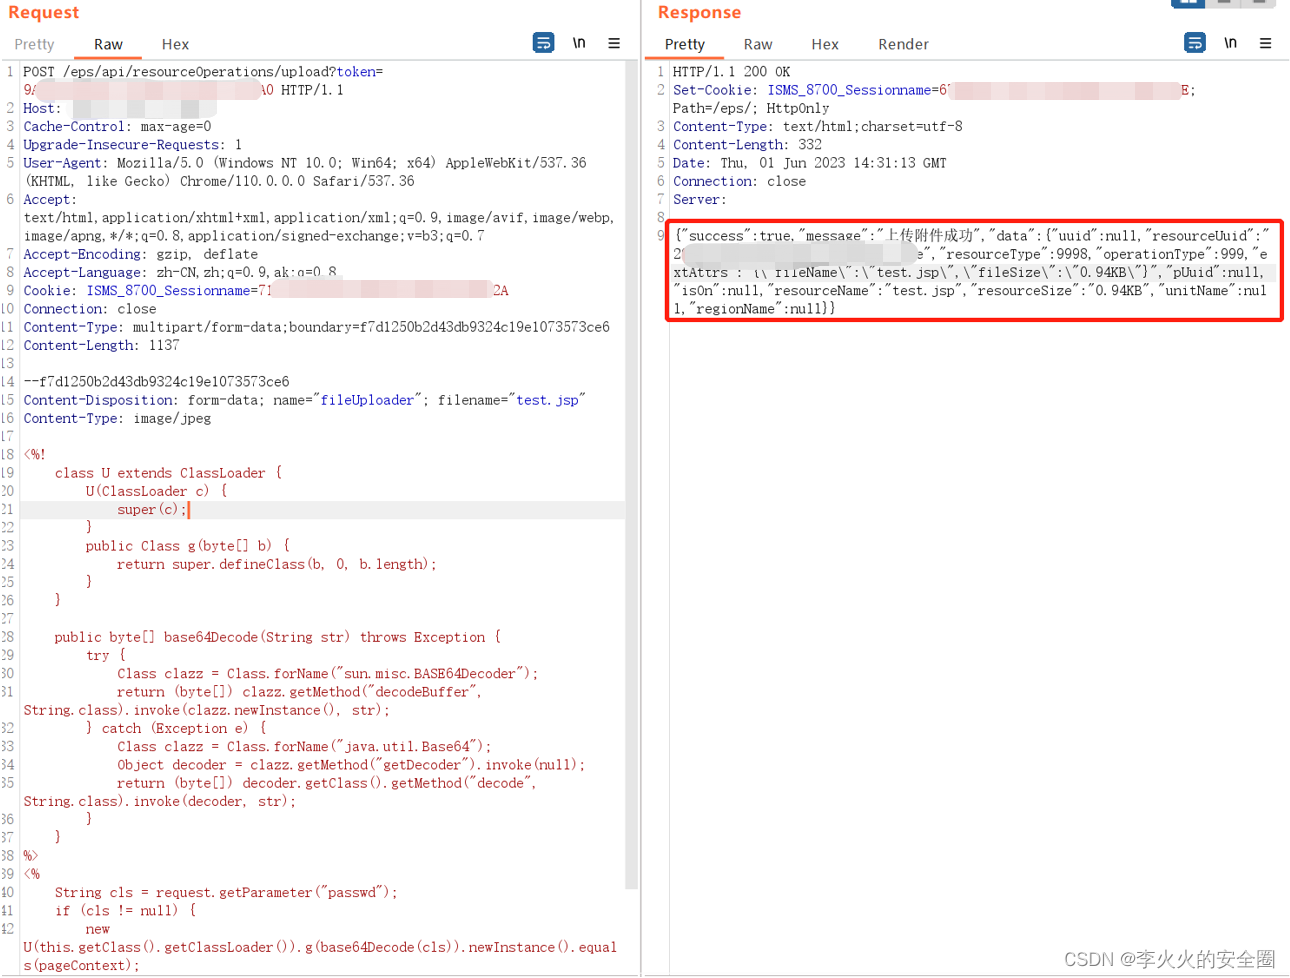Click the Accept-Language header line
Screen dimensions: 1290x978
pos(180,272)
